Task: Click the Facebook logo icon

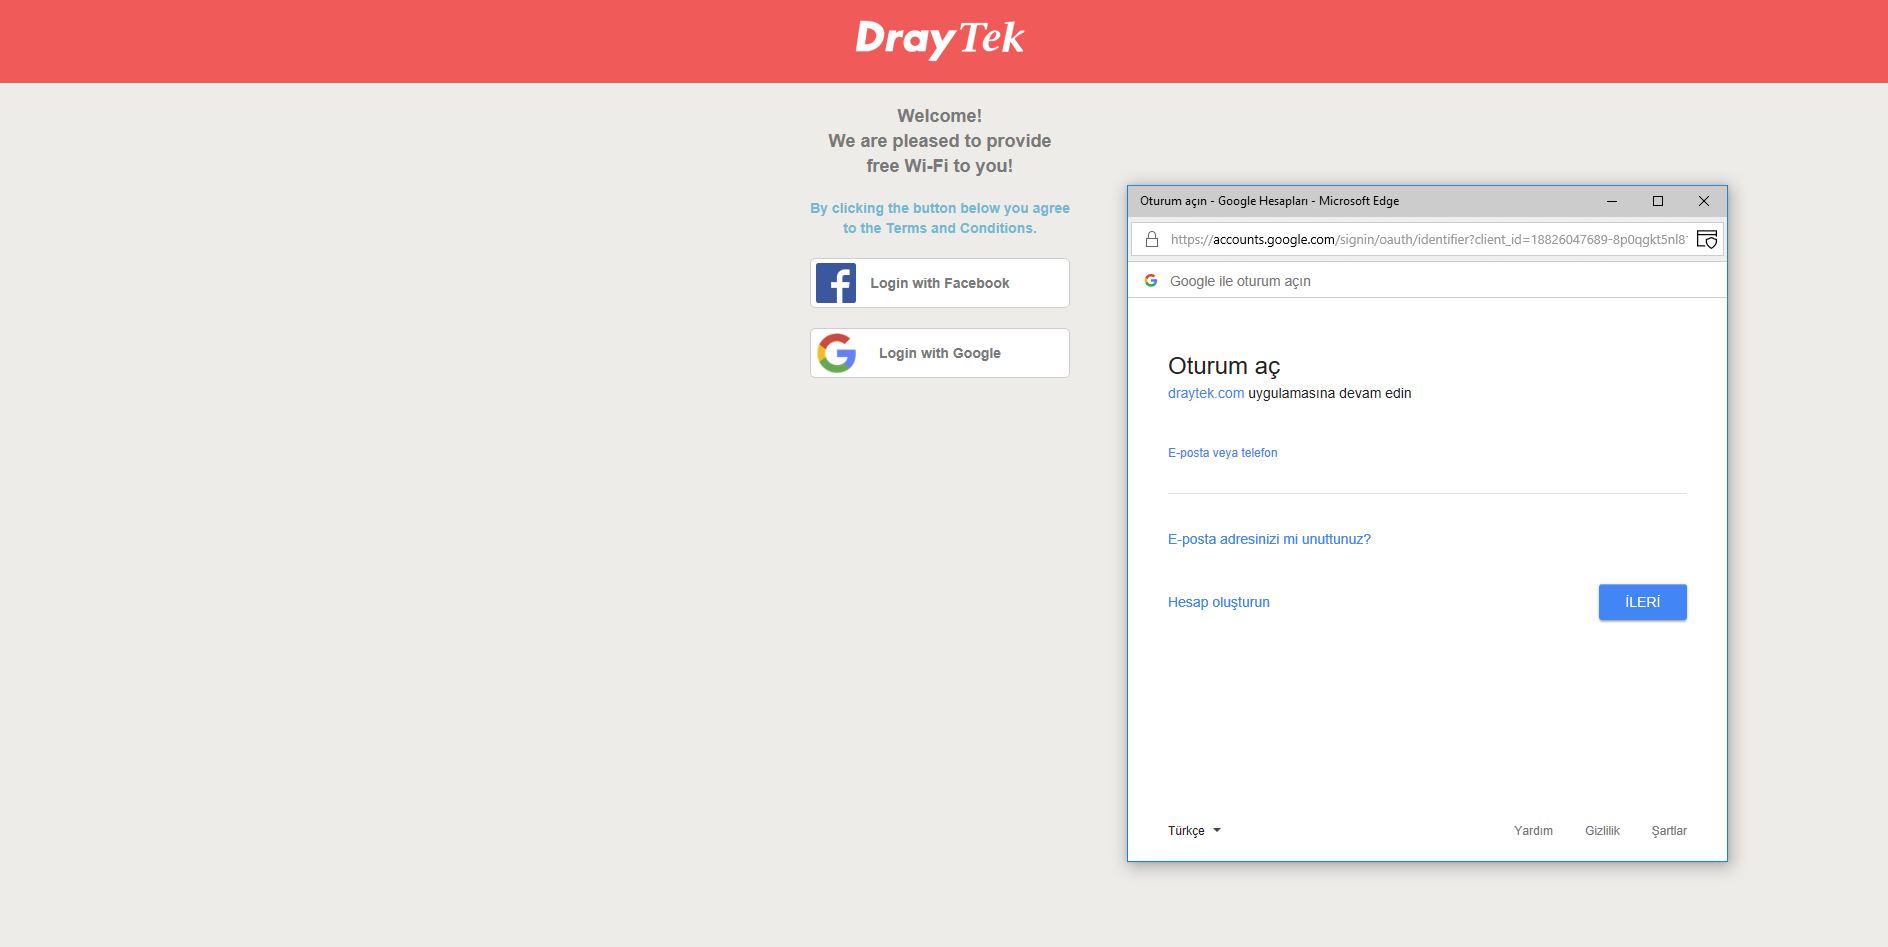Action: coord(836,283)
